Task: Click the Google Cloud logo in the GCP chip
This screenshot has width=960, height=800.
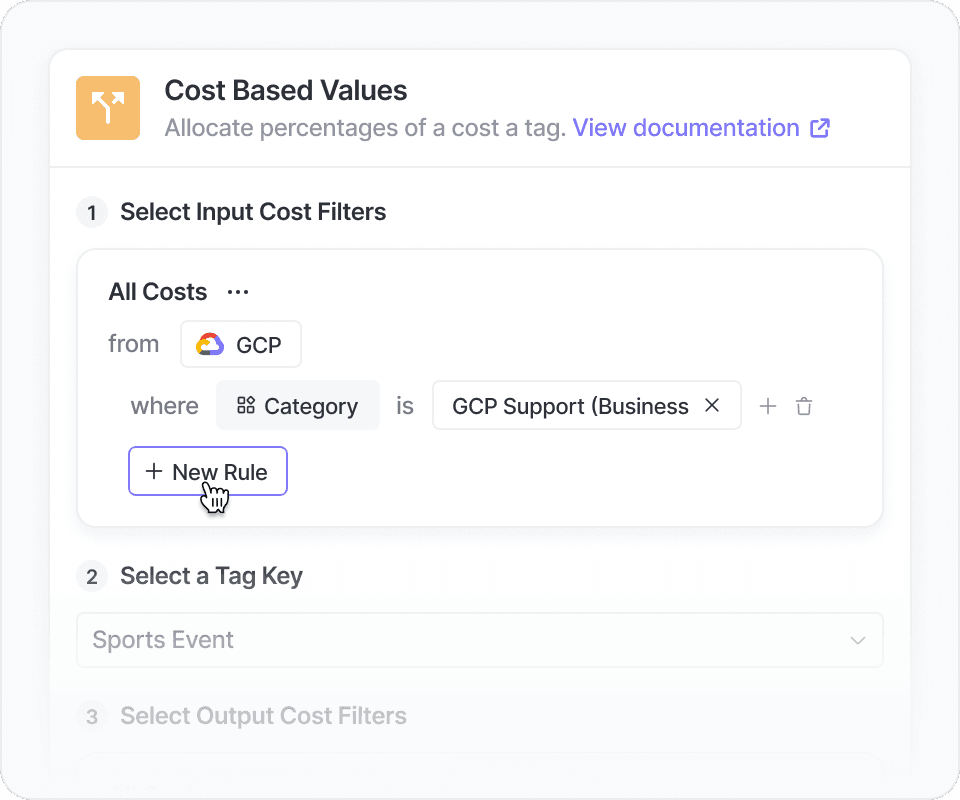Action: 210,345
